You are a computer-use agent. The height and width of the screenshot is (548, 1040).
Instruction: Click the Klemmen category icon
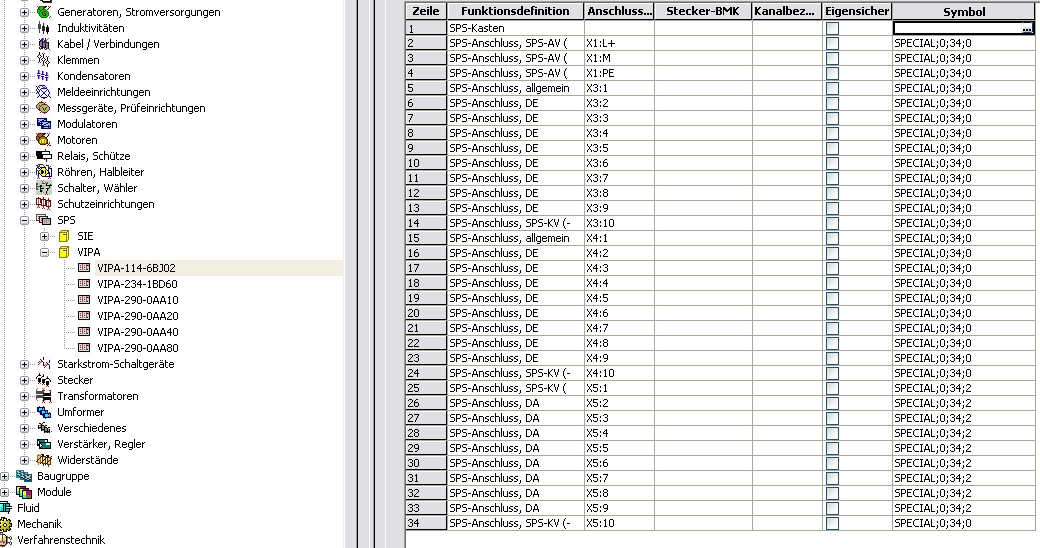[x=43, y=60]
